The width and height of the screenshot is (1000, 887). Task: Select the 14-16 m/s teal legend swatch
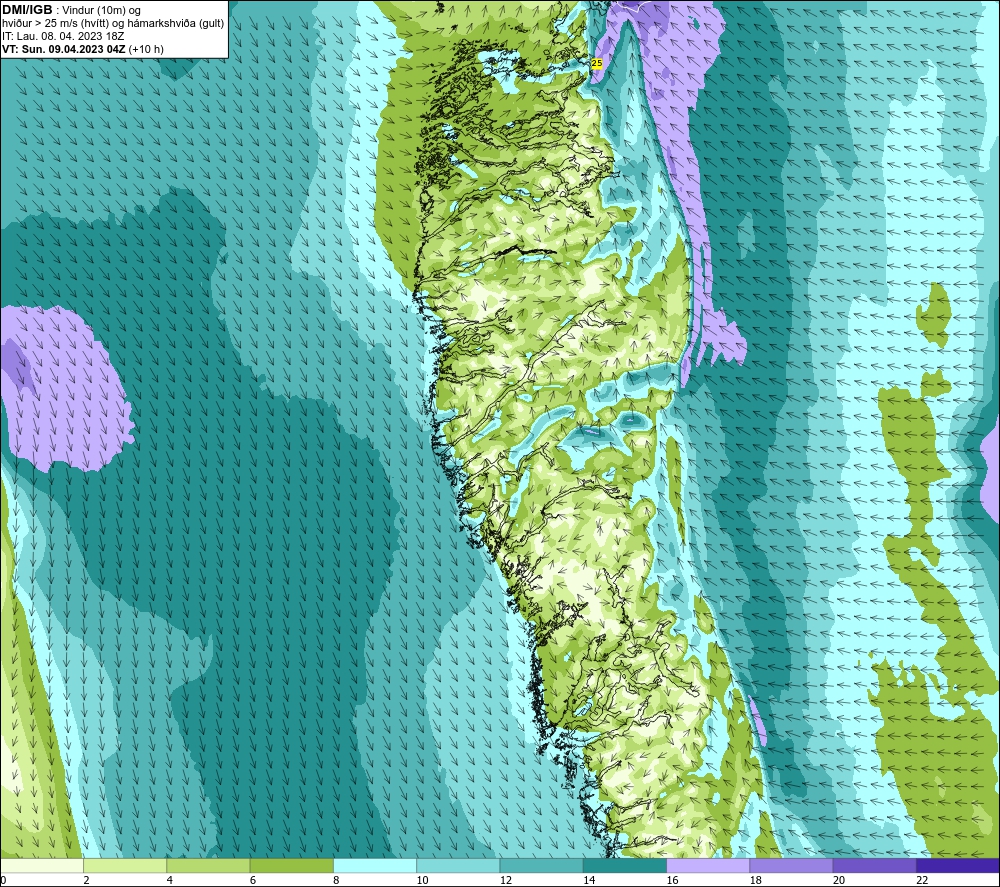(625, 866)
